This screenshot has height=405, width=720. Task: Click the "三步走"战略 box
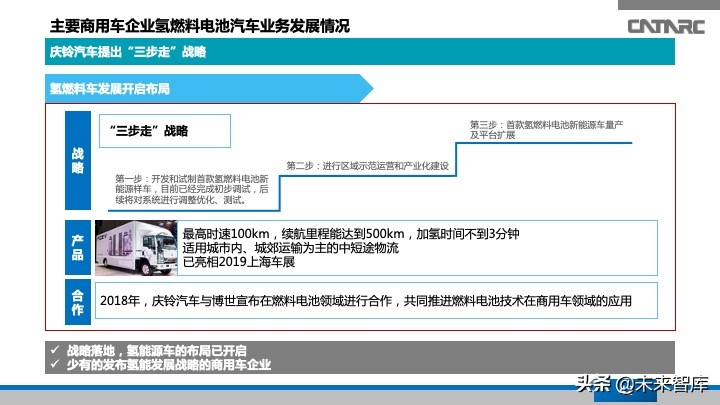coord(165,131)
